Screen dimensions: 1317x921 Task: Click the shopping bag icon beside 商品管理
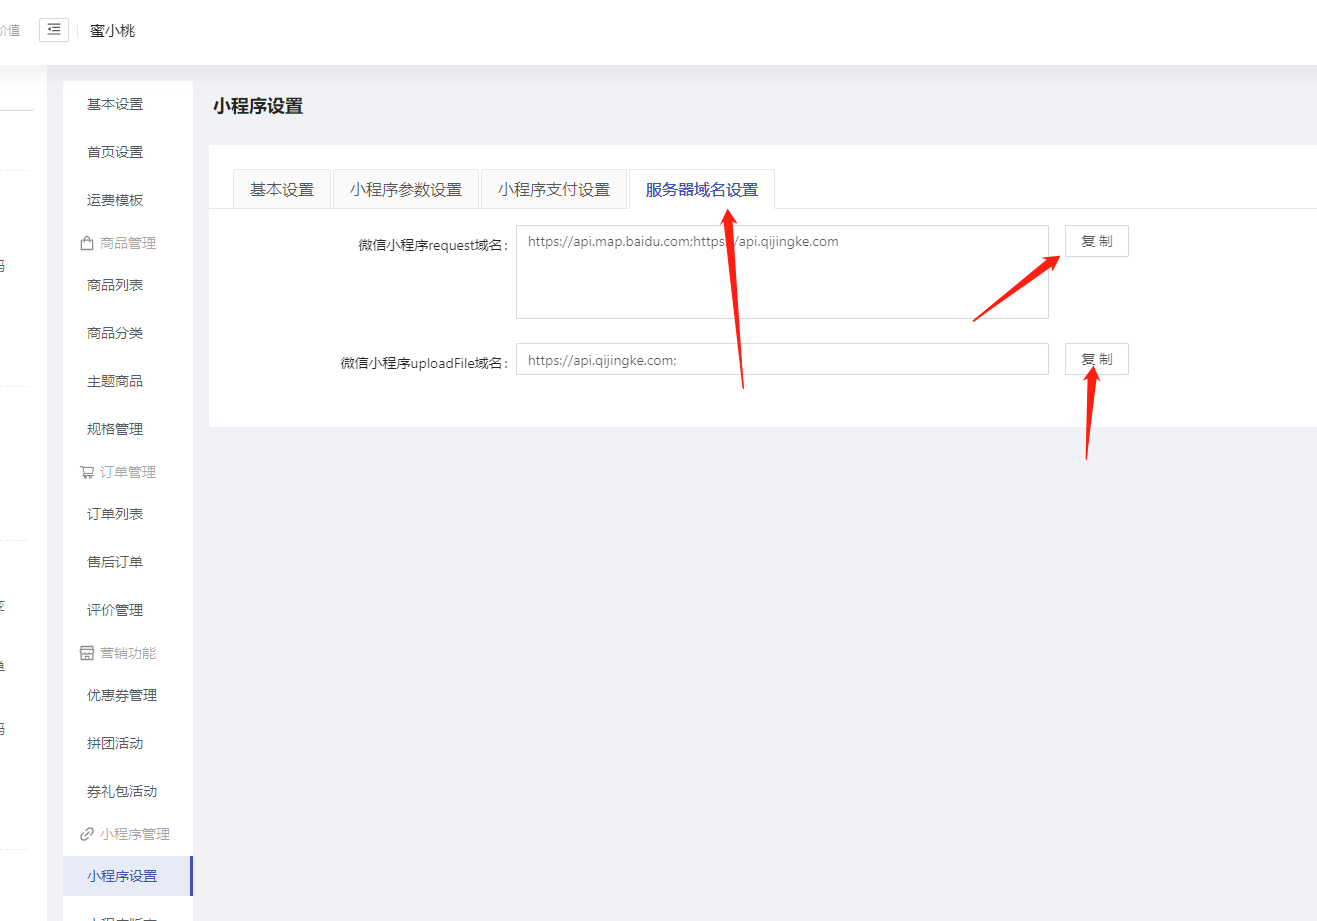pos(87,243)
